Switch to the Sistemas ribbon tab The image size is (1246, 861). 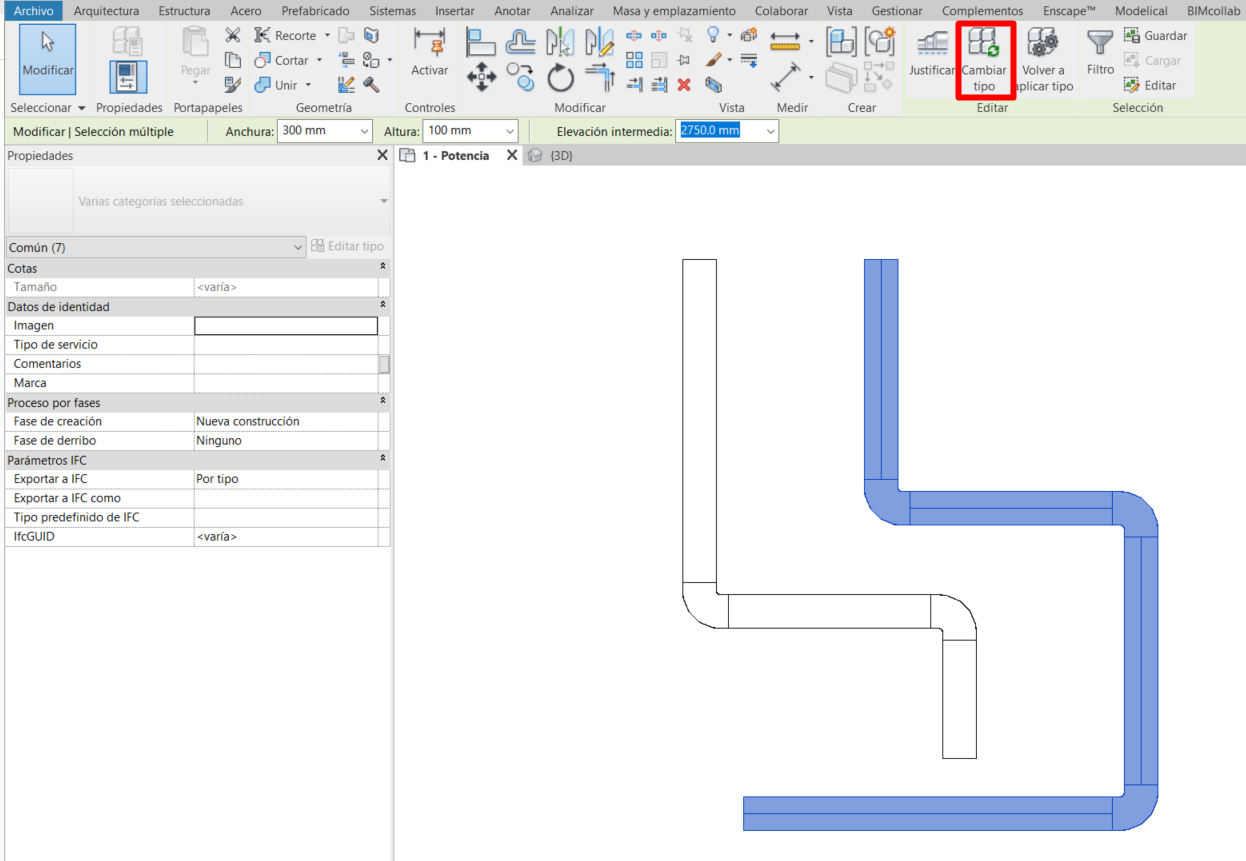click(x=392, y=11)
